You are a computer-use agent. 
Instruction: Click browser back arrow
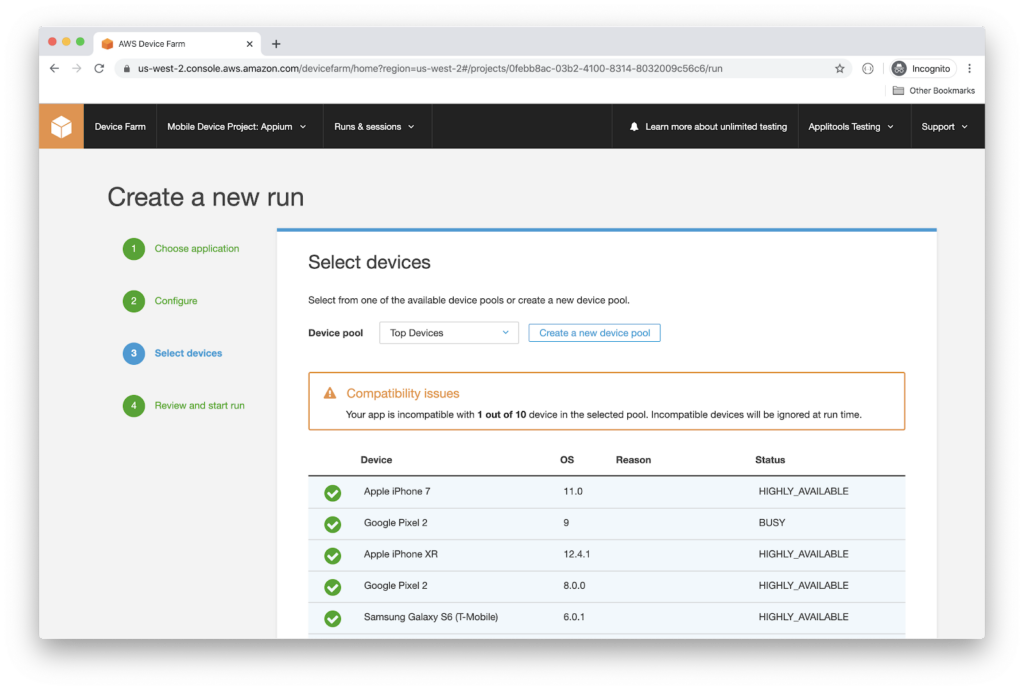54,68
